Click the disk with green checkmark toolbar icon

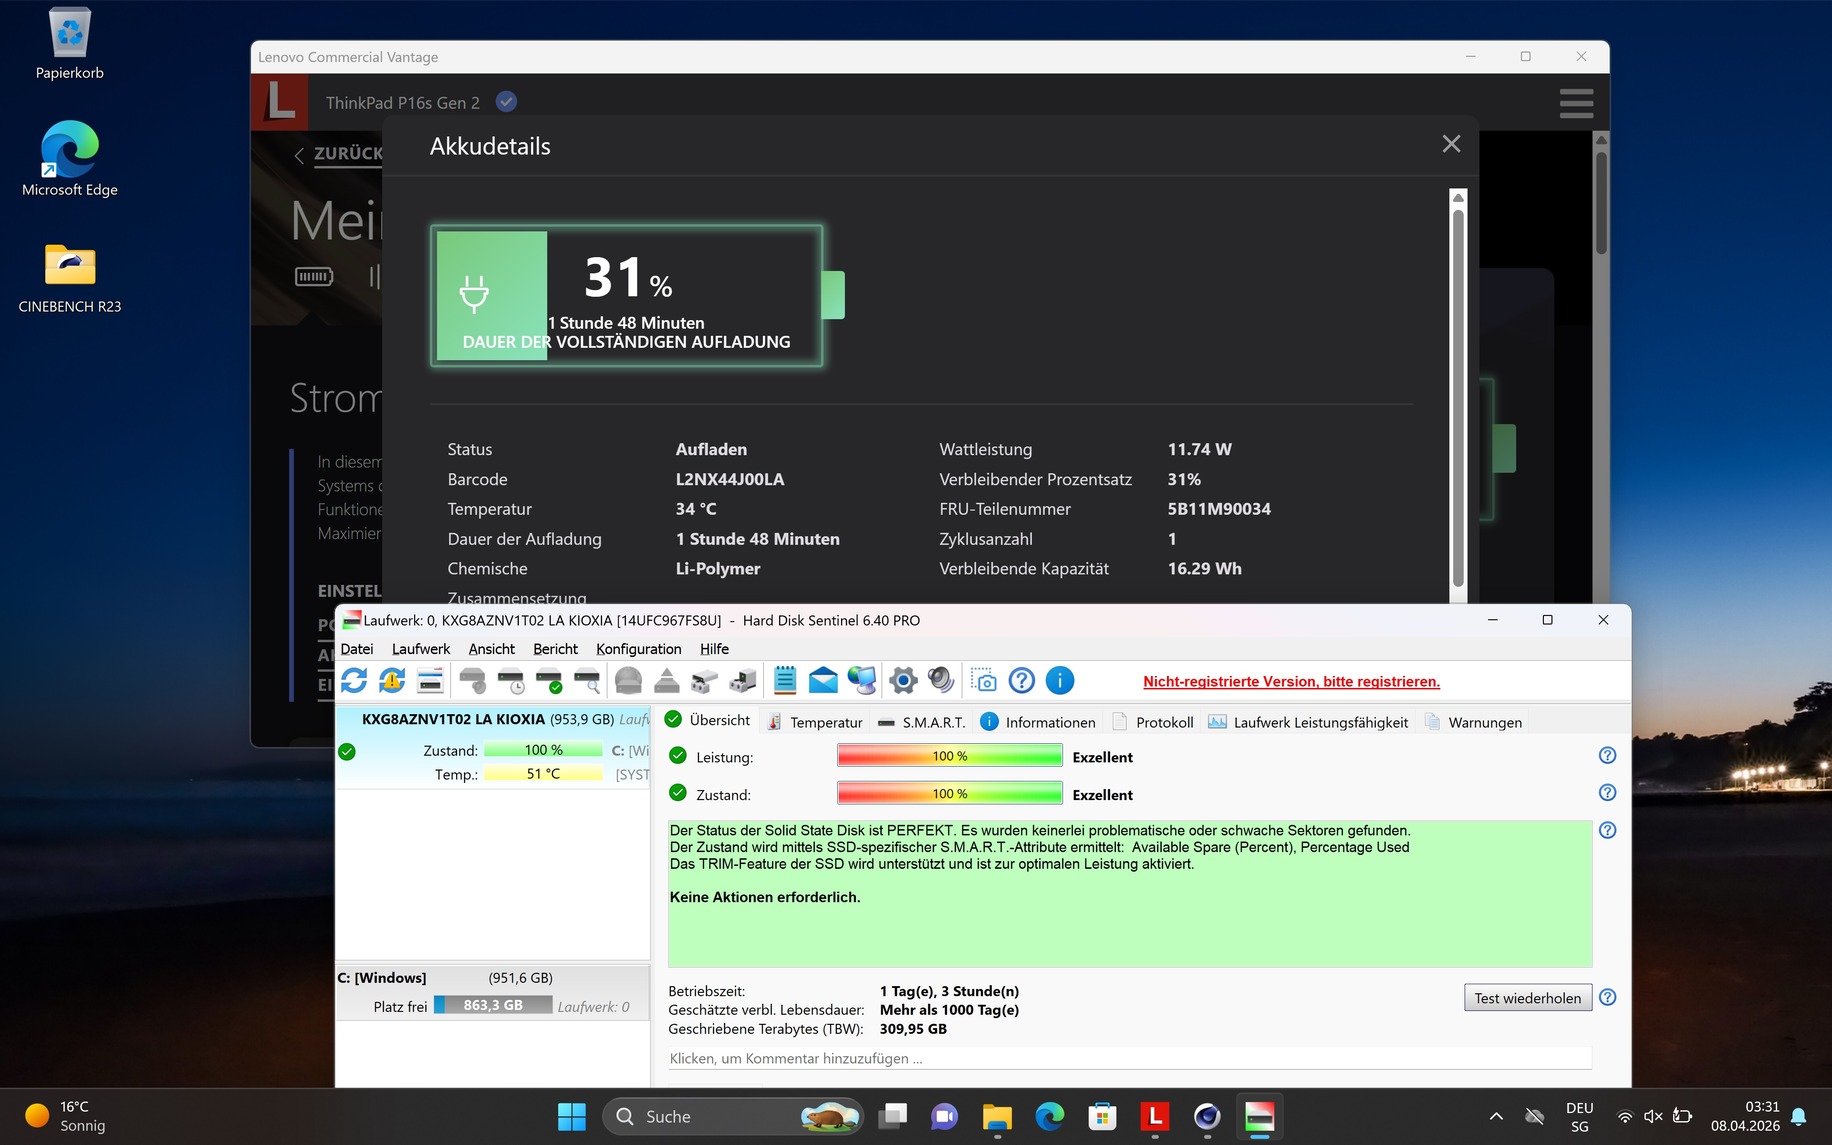549,681
